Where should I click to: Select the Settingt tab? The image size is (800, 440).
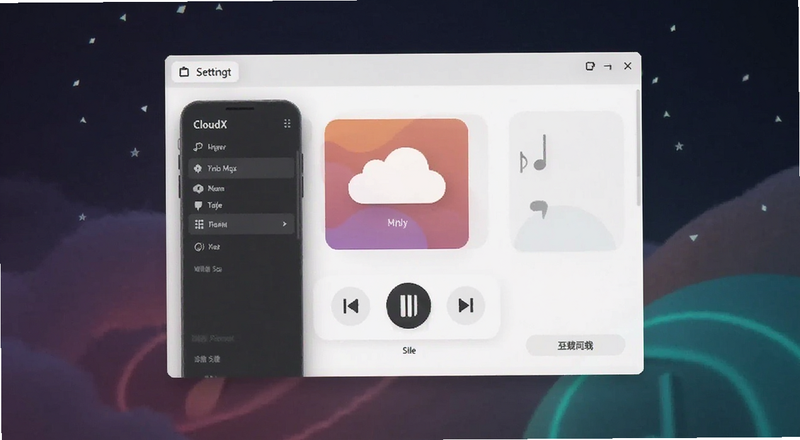[205, 72]
